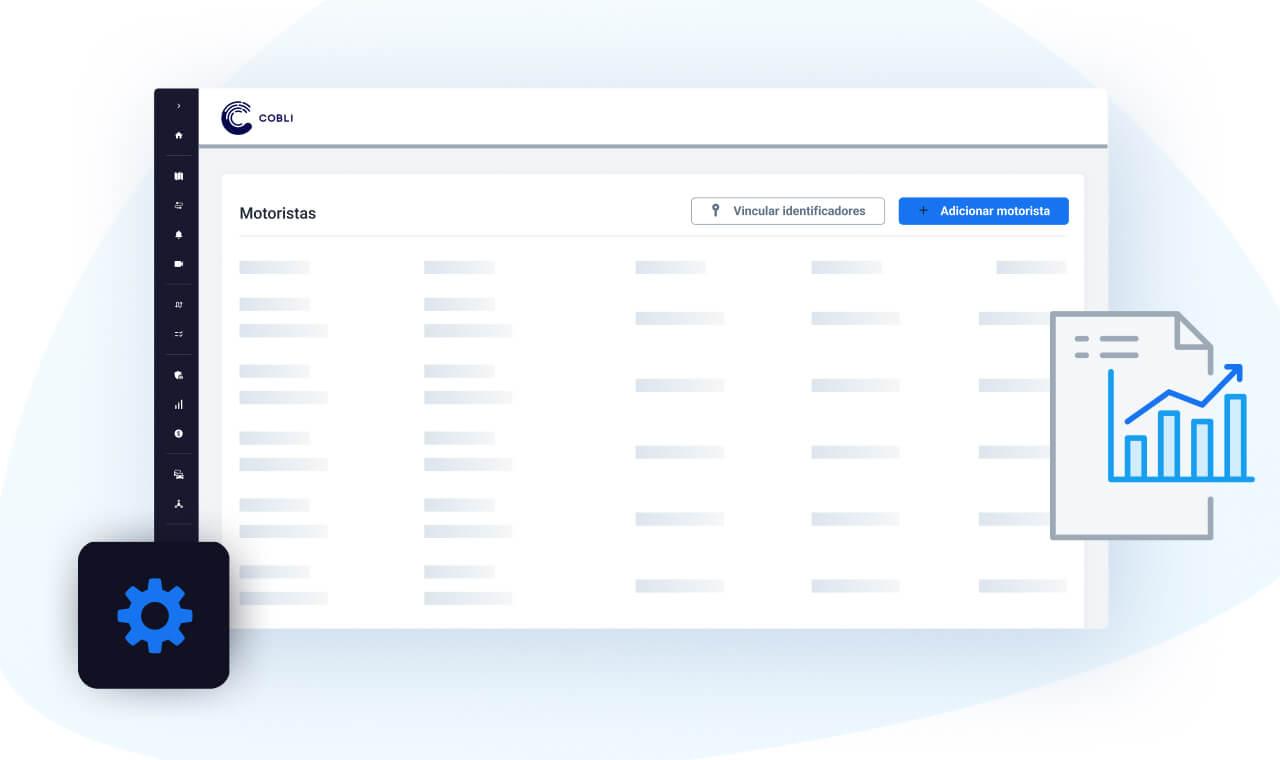This screenshot has width=1280, height=760.
Task: Click the shield icon in the sidebar
Action: (179, 375)
